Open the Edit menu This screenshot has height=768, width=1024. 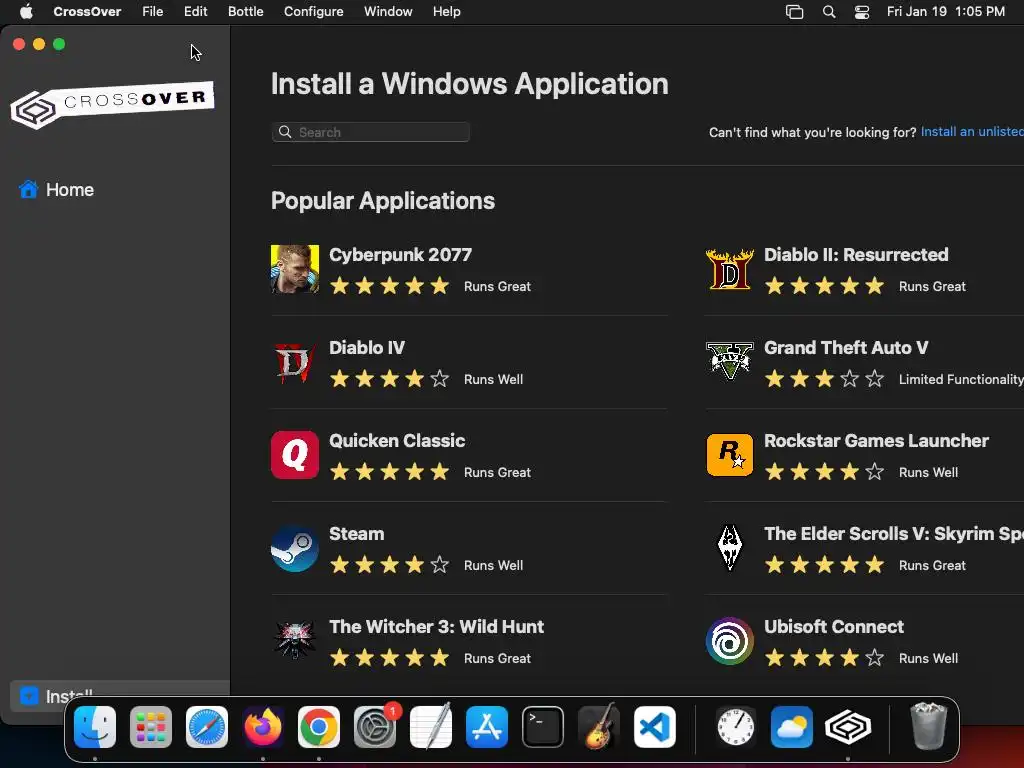[x=195, y=12]
